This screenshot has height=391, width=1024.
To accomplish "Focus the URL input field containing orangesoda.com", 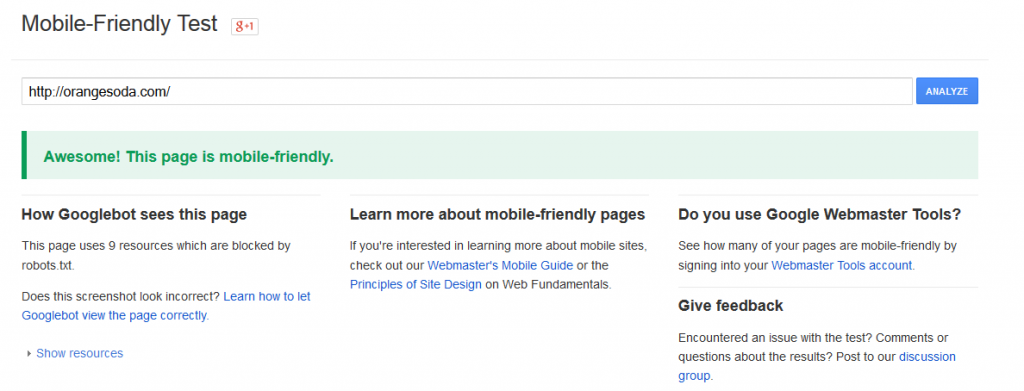I will [x=466, y=91].
